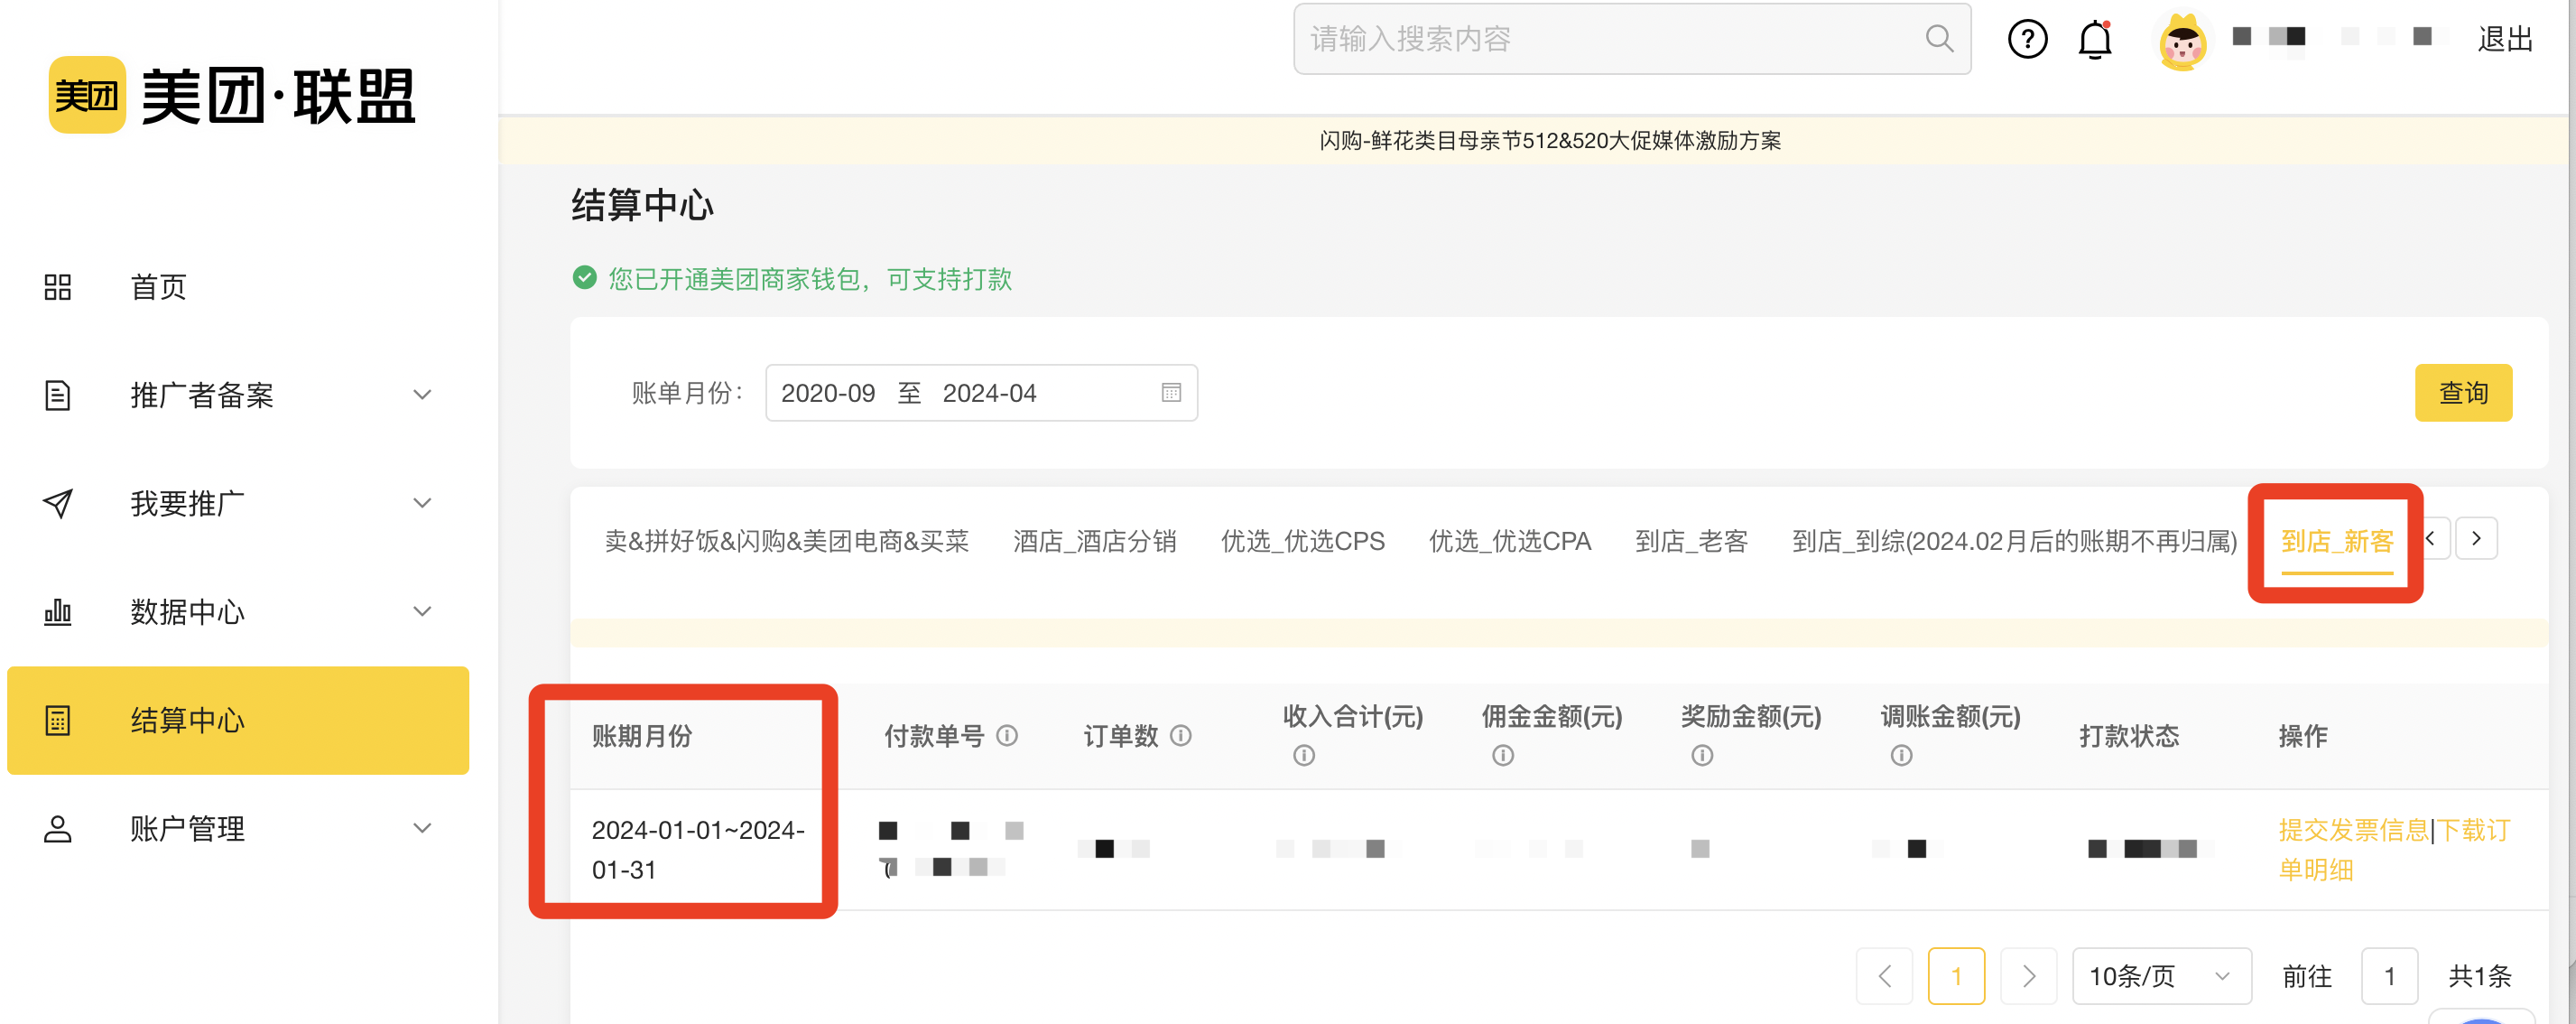Click info icon under 收入合计(元)
This screenshot has width=2576, height=1024.
(x=1303, y=756)
